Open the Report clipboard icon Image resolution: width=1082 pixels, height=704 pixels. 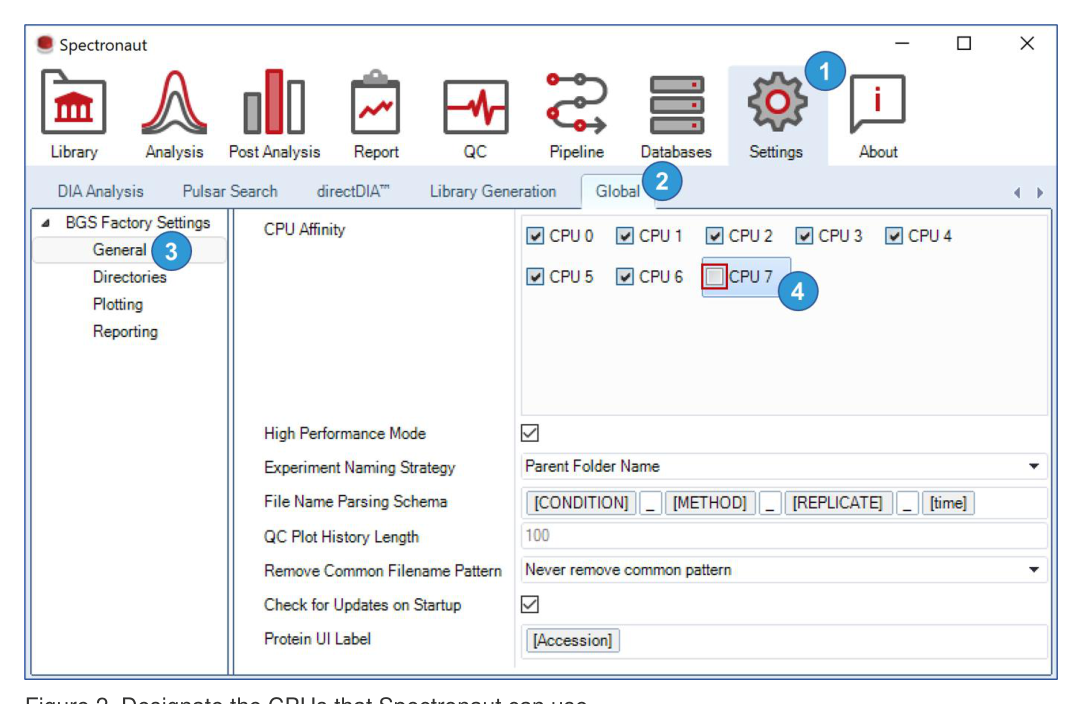[375, 102]
